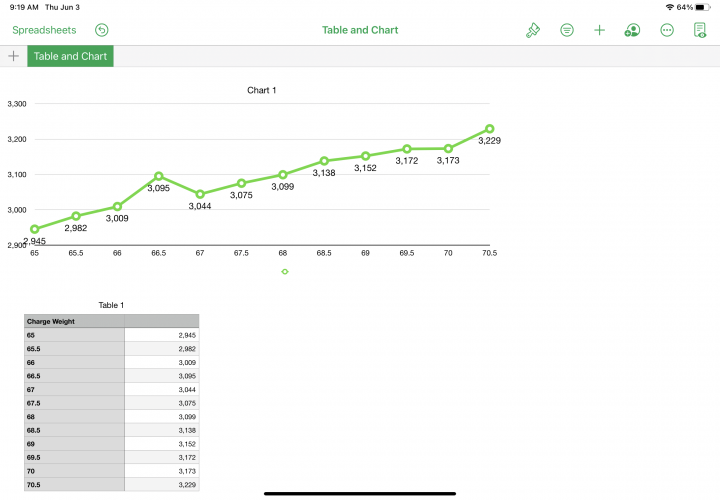Screen dimensions: 720x500
Task: Tap the document view options icon
Action: 700,30
